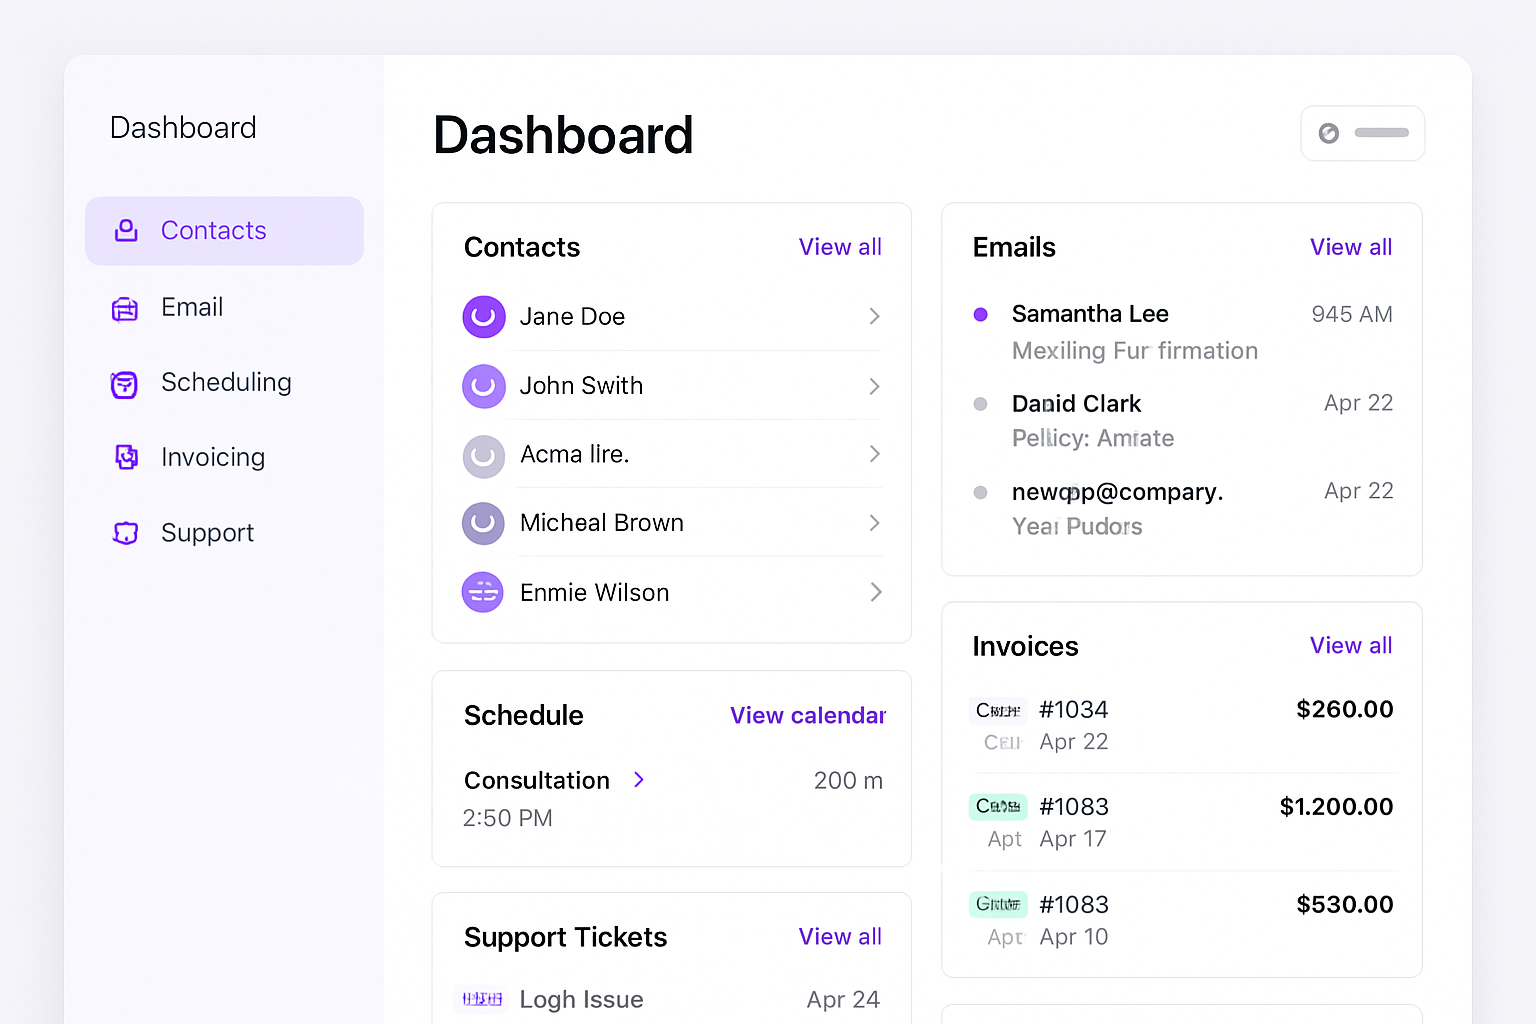1536x1024 pixels.
Task: Expand the Consultation entry with its arrow
Action: tap(640, 780)
